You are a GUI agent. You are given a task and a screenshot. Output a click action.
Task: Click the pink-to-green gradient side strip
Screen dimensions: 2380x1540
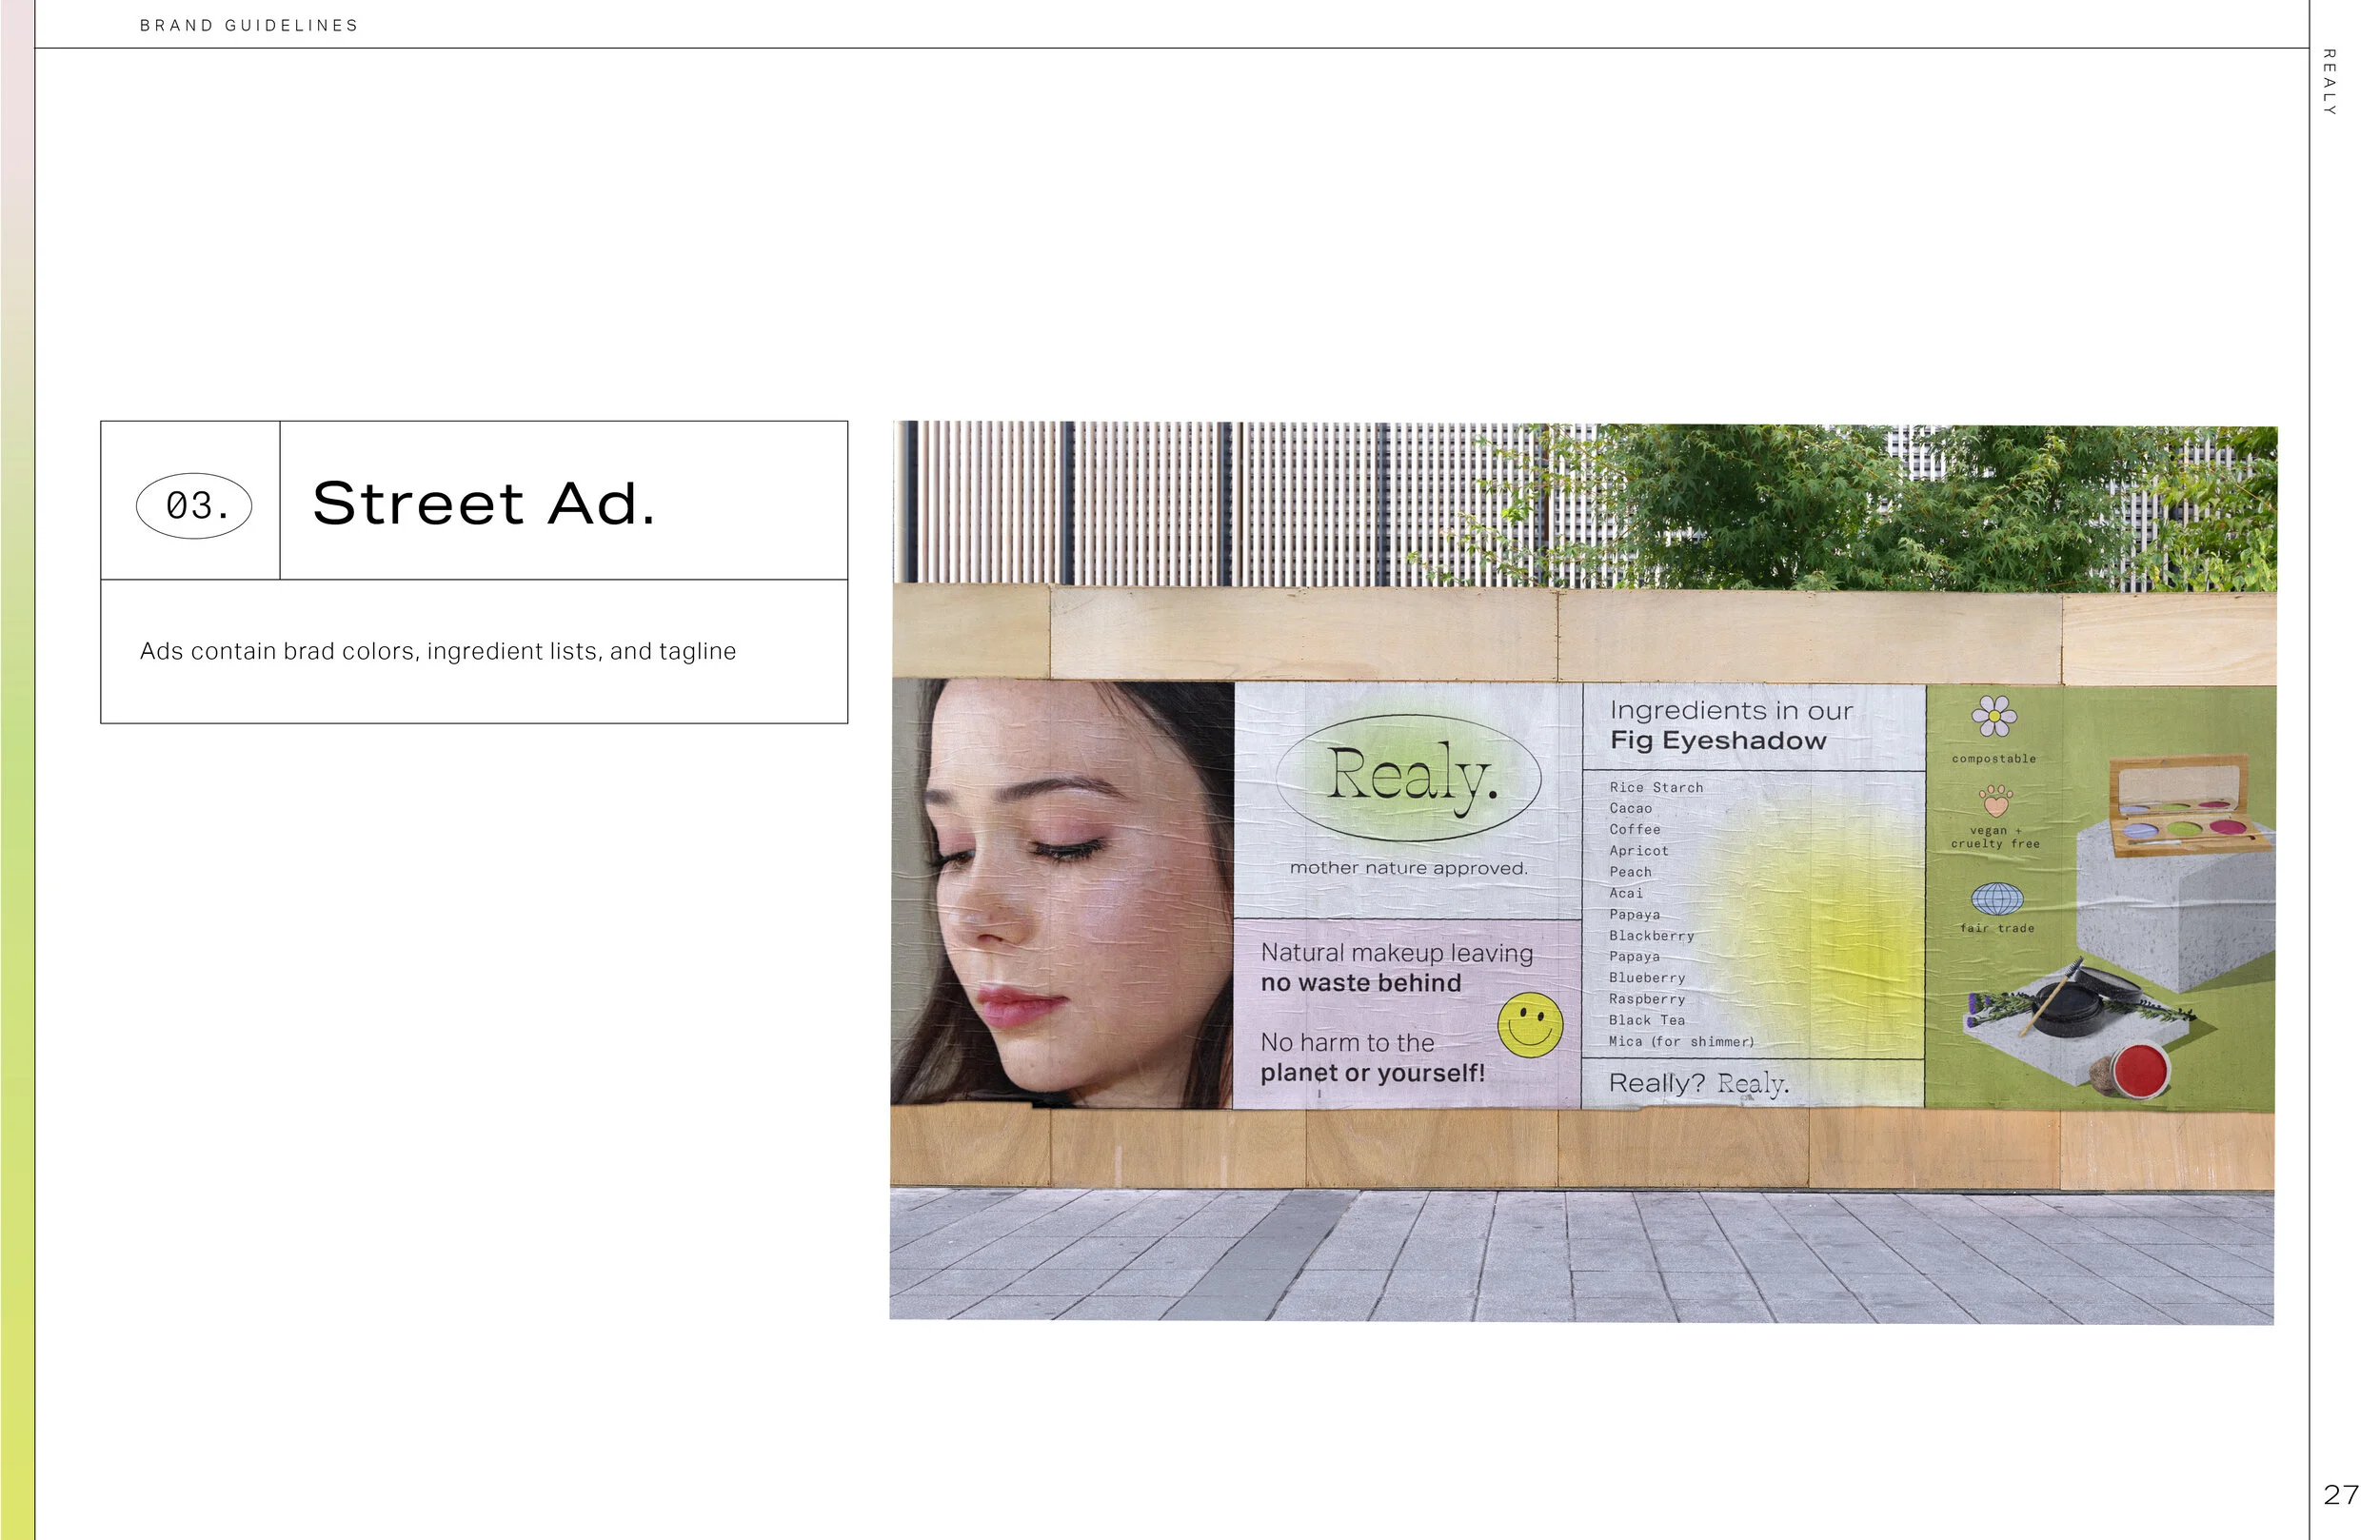17,770
